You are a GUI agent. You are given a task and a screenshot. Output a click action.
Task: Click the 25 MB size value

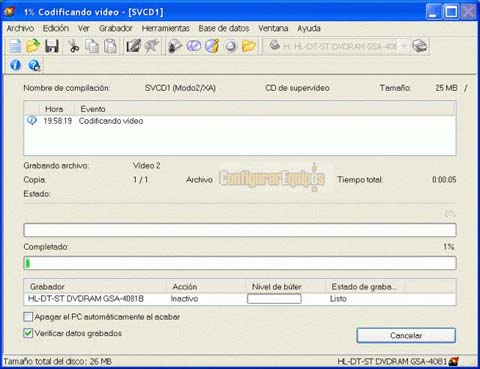(446, 88)
